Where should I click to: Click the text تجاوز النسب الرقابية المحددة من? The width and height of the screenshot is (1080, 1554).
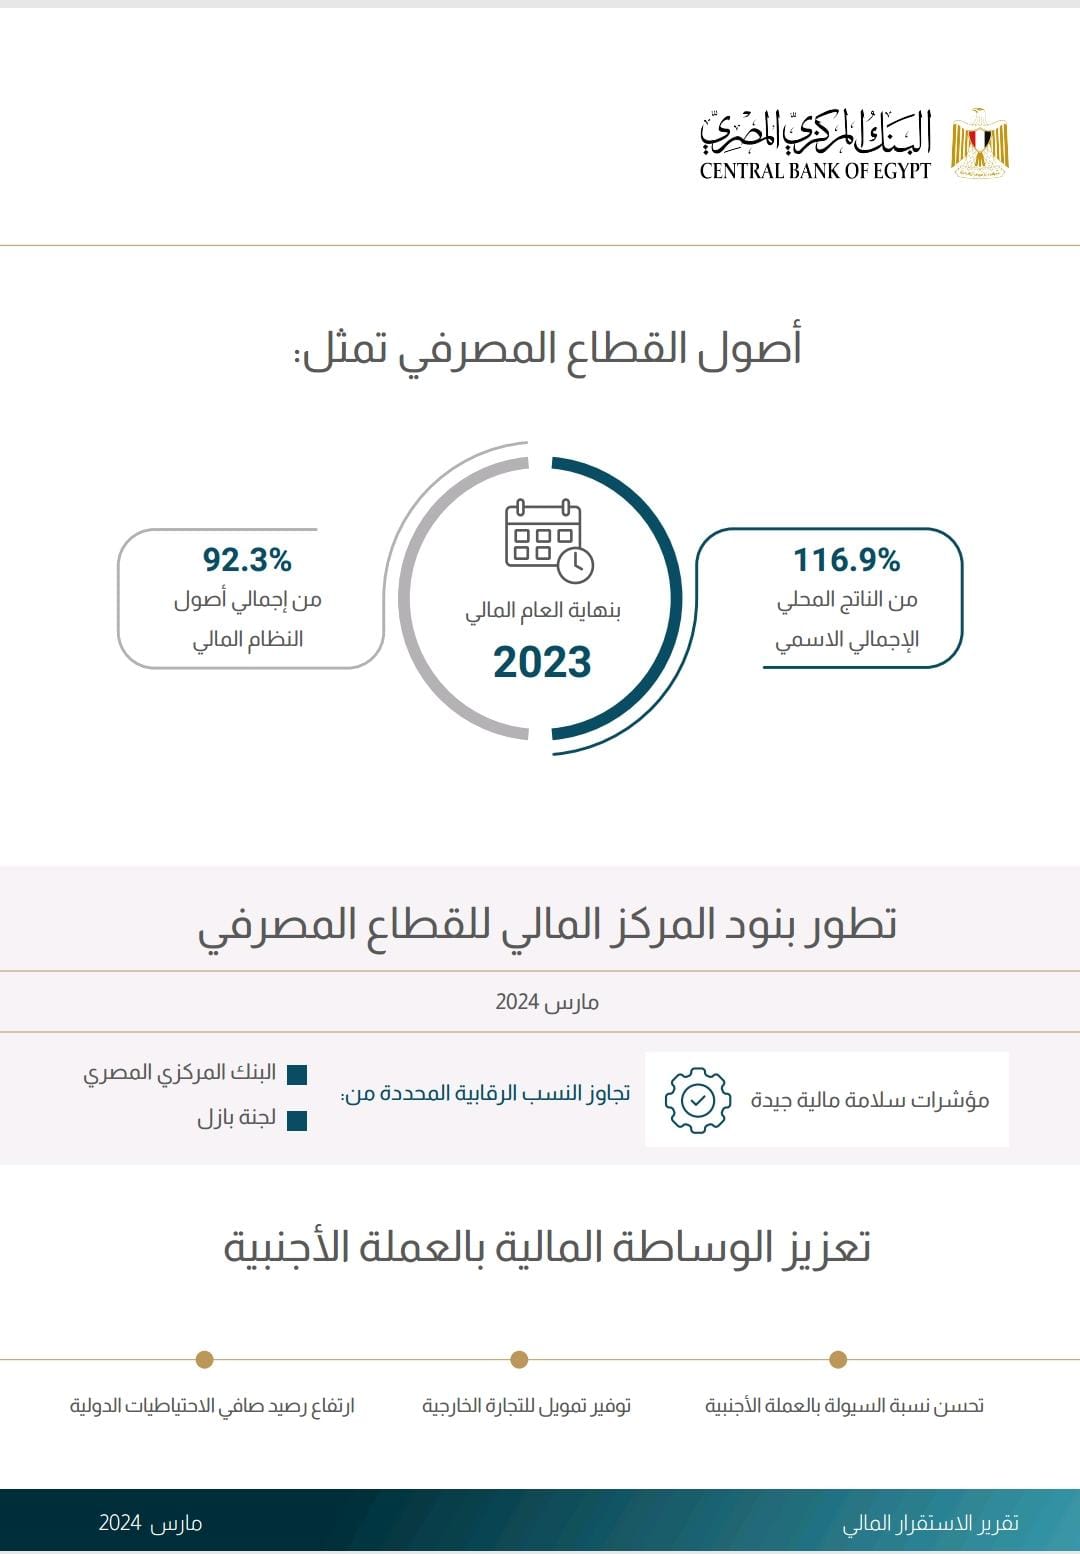[x=486, y=1094]
